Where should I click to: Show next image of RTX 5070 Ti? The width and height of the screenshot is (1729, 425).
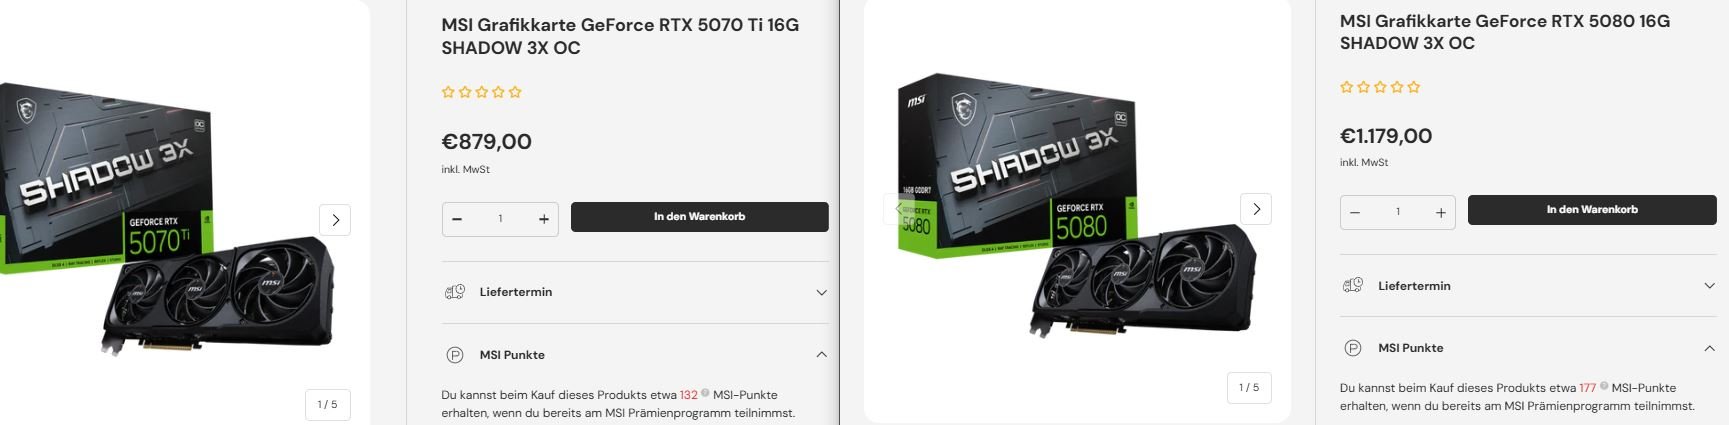click(x=335, y=220)
